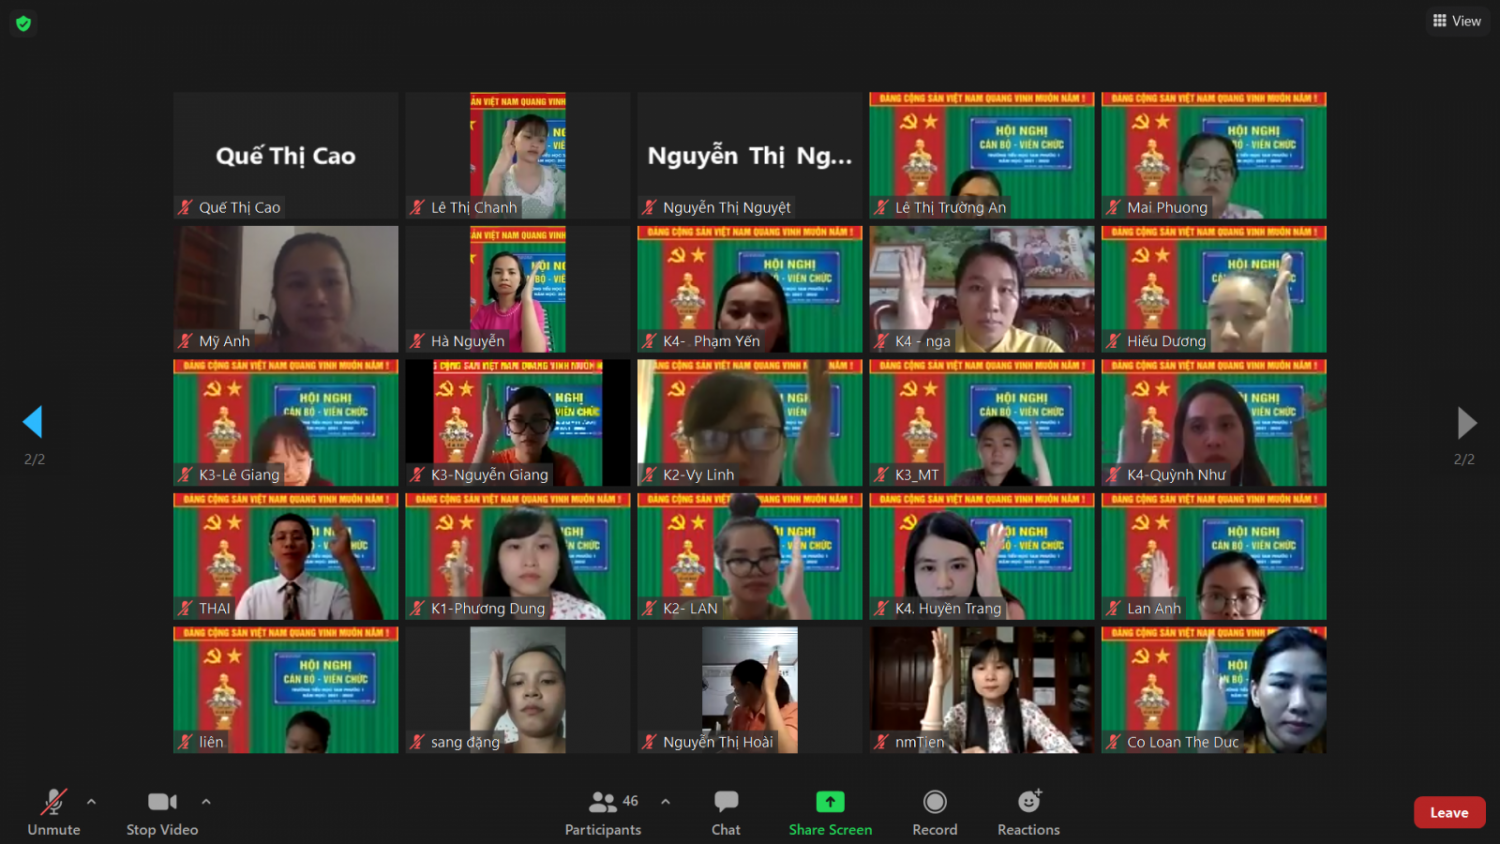Click the K4 - nga video tile
Image resolution: width=1500 pixels, height=844 pixels.
coord(982,289)
